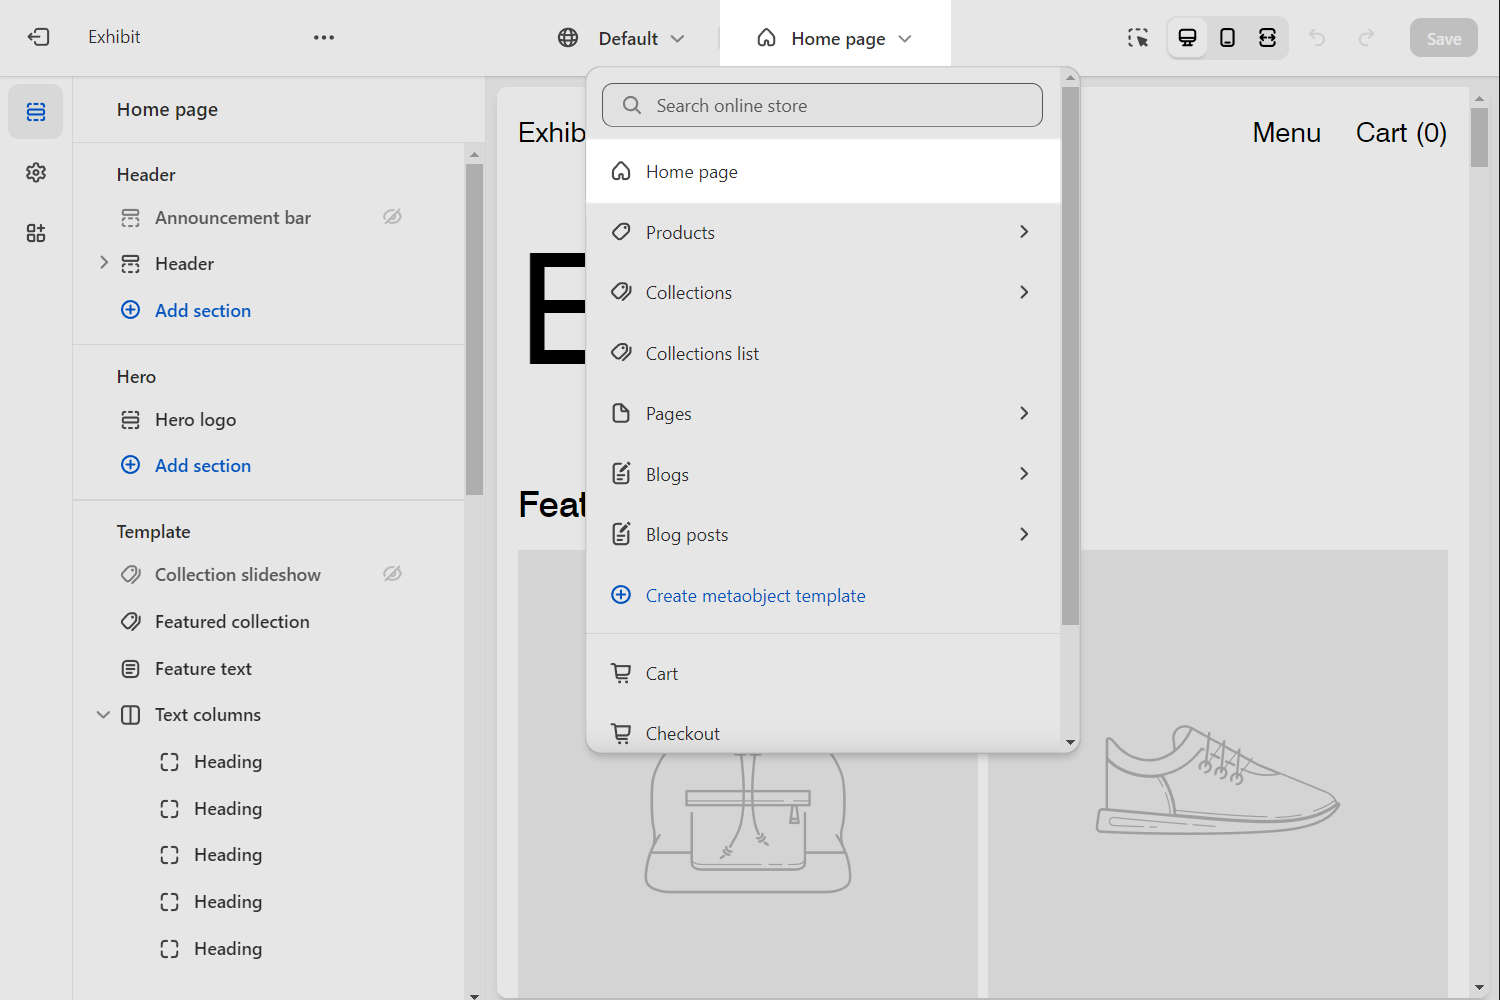The width and height of the screenshot is (1500, 1000).
Task: Click the sneaker product placeholder thumbnail
Action: (x=1218, y=773)
